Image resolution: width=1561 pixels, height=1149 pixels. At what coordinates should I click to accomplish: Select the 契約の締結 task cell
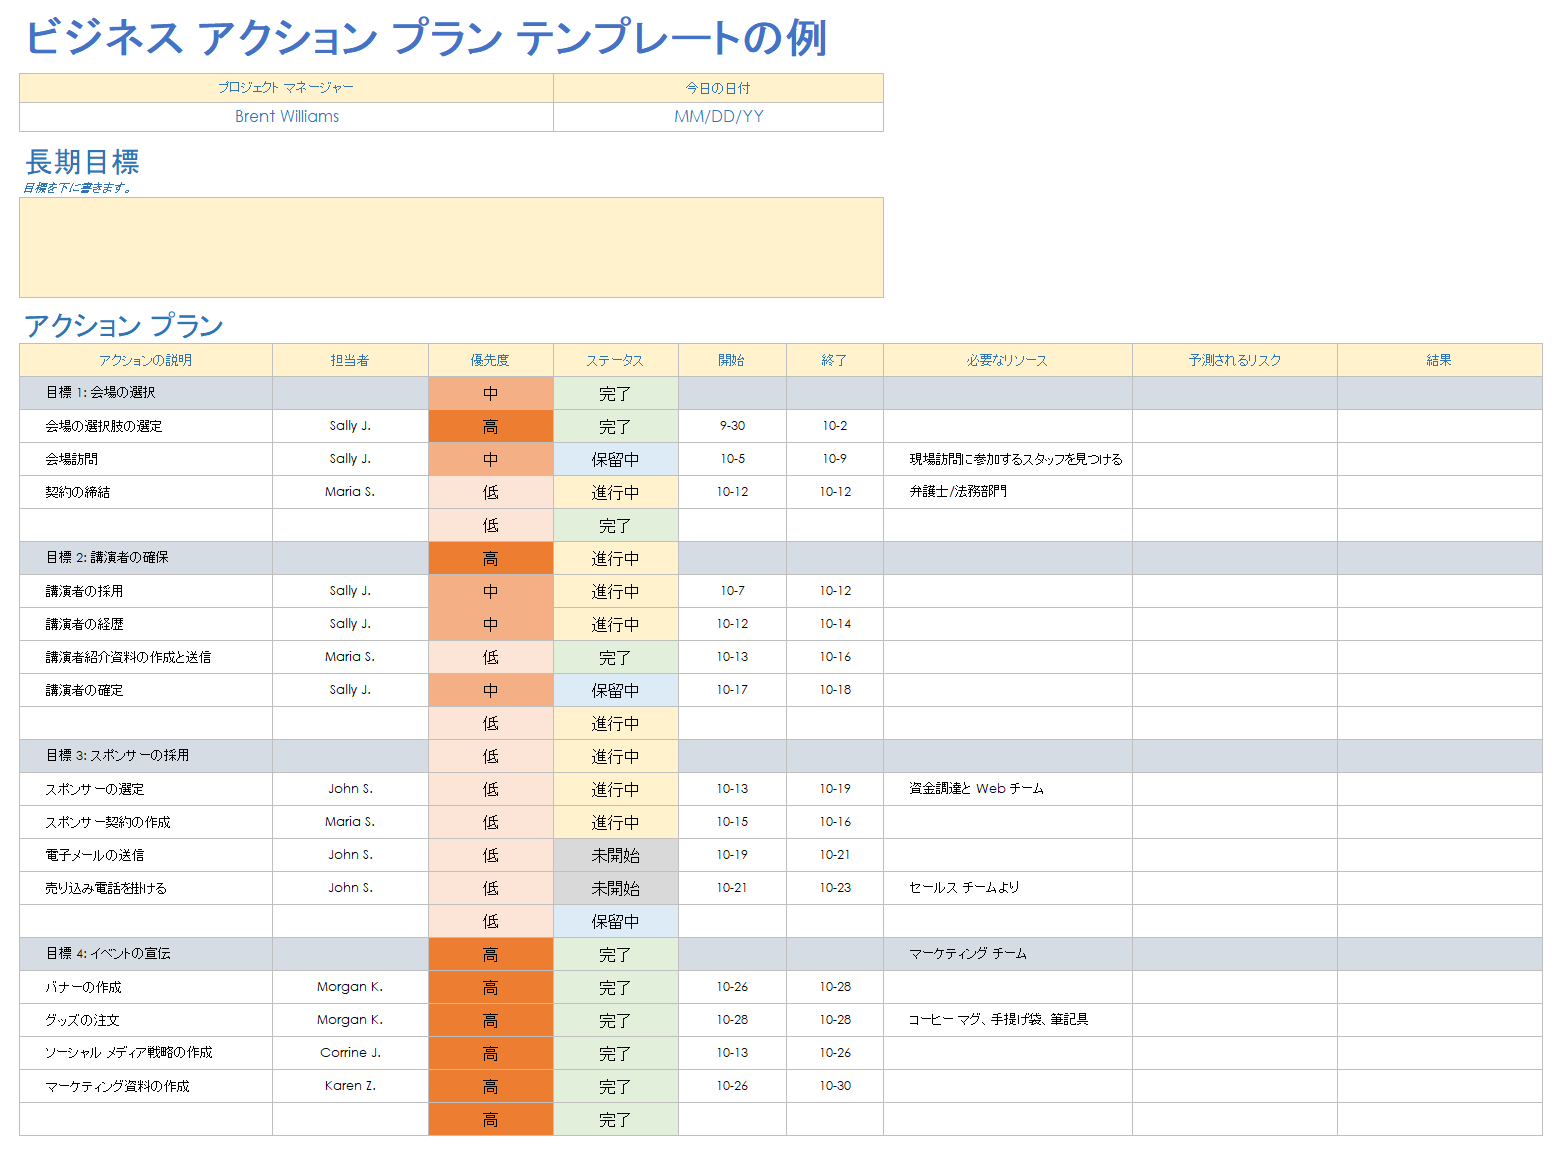146,492
